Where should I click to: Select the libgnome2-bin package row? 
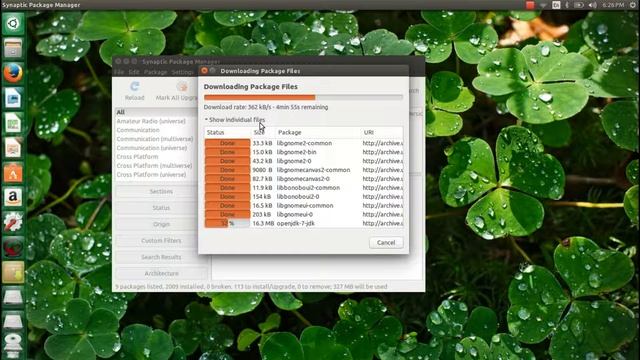coord(304,152)
